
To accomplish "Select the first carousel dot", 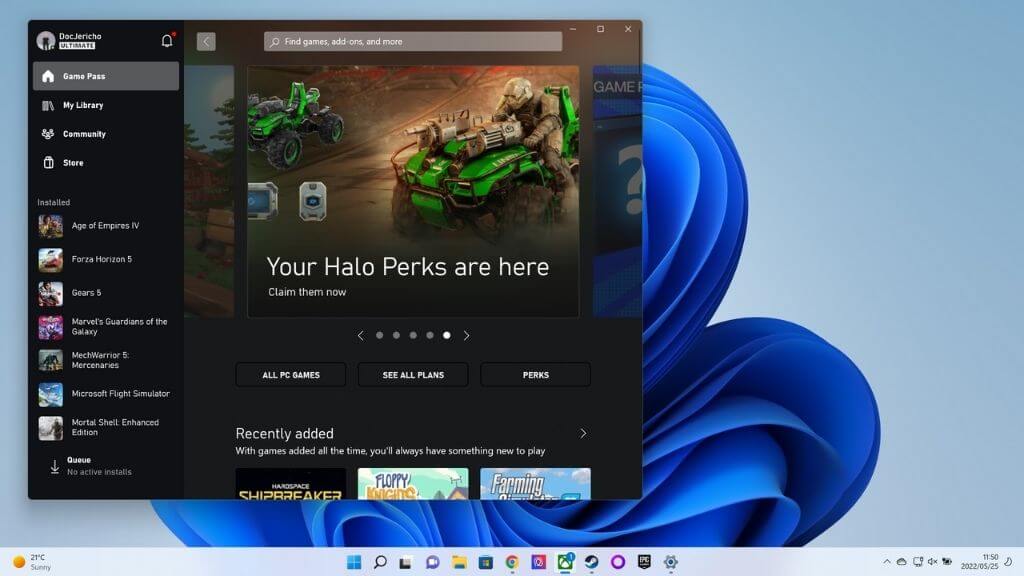I will [379, 335].
